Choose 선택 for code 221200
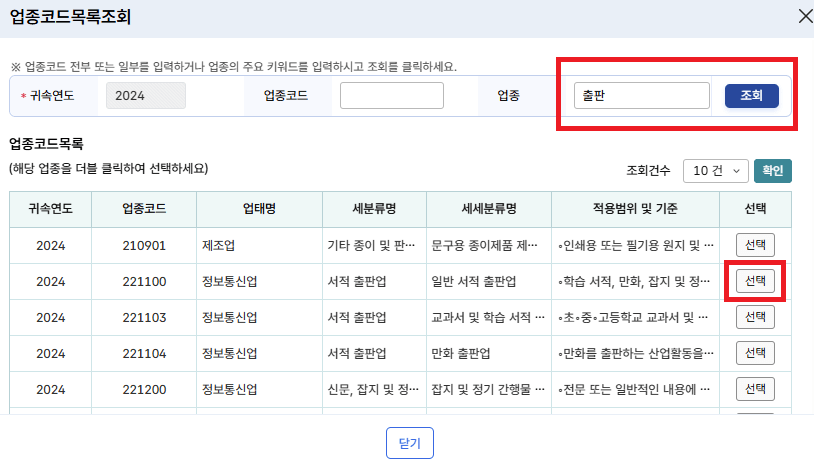Viewport: 814px width, 465px height. tap(755, 389)
